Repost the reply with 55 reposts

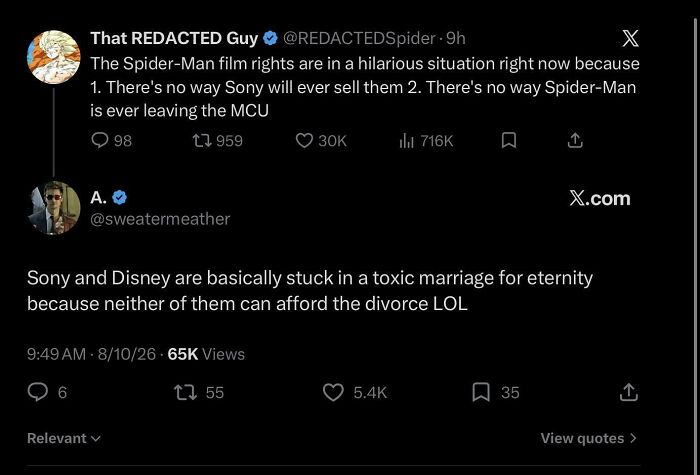point(199,392)
